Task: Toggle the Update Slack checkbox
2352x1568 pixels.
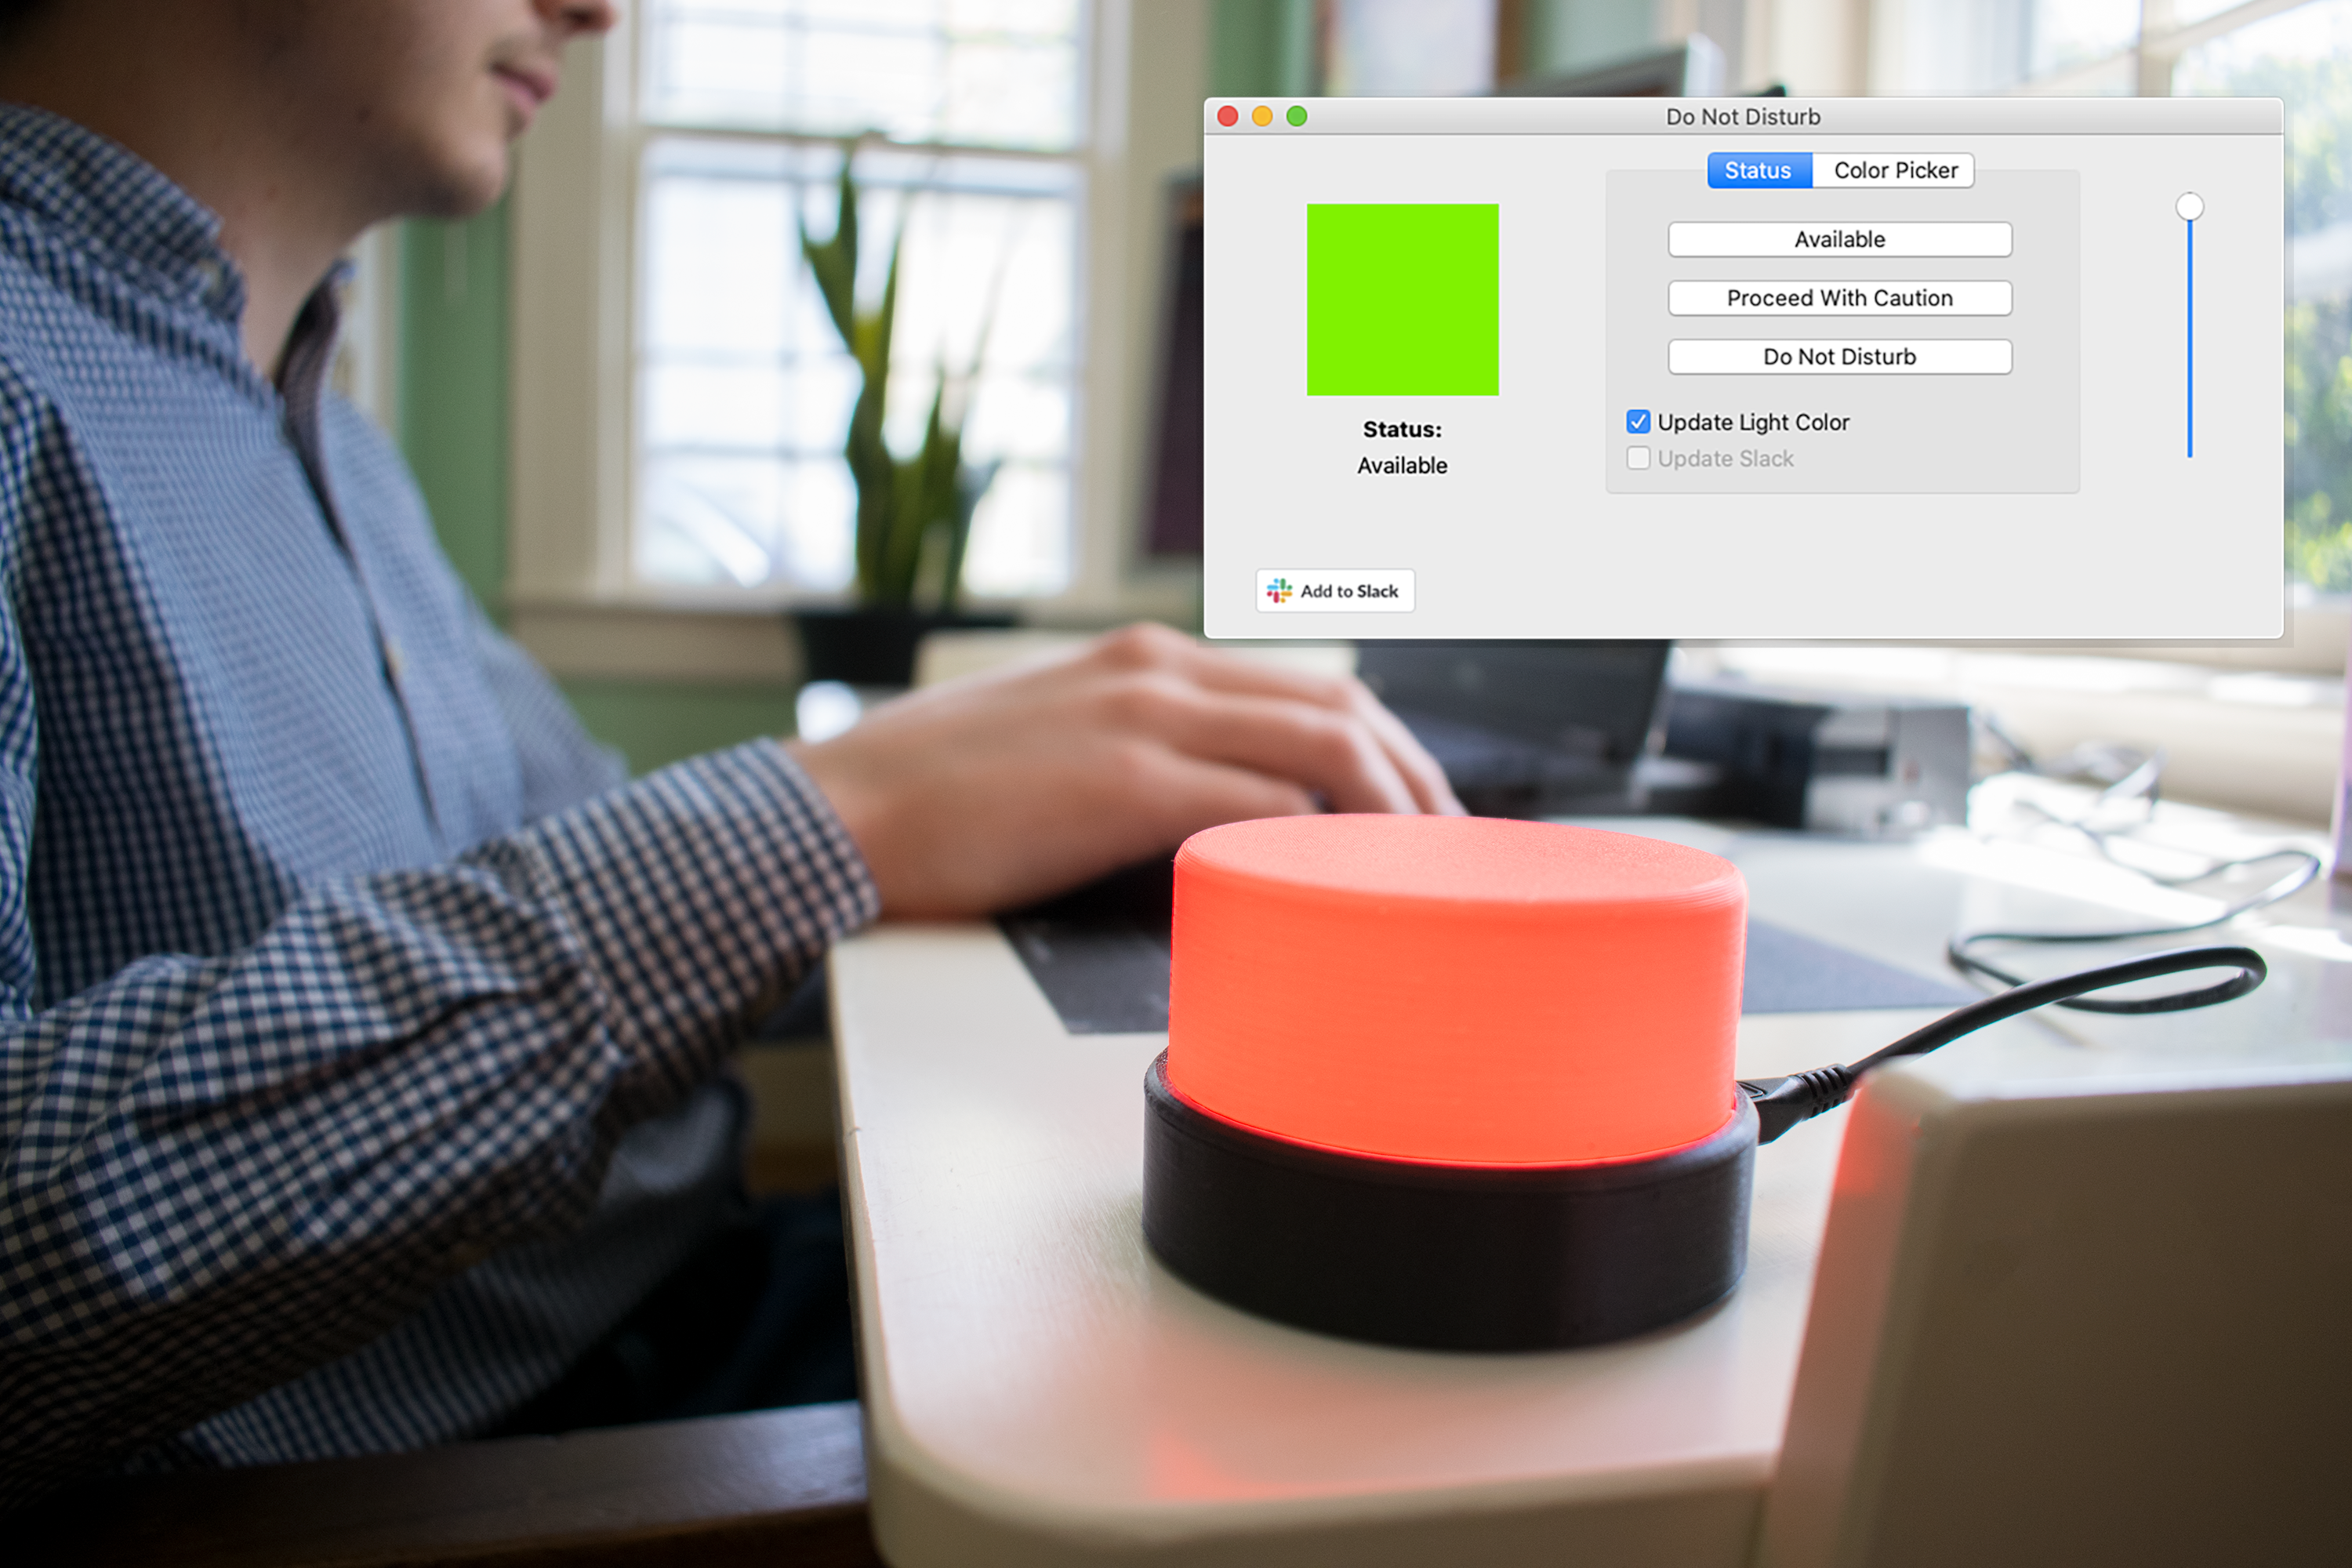Action: [x=1636, y=459]
